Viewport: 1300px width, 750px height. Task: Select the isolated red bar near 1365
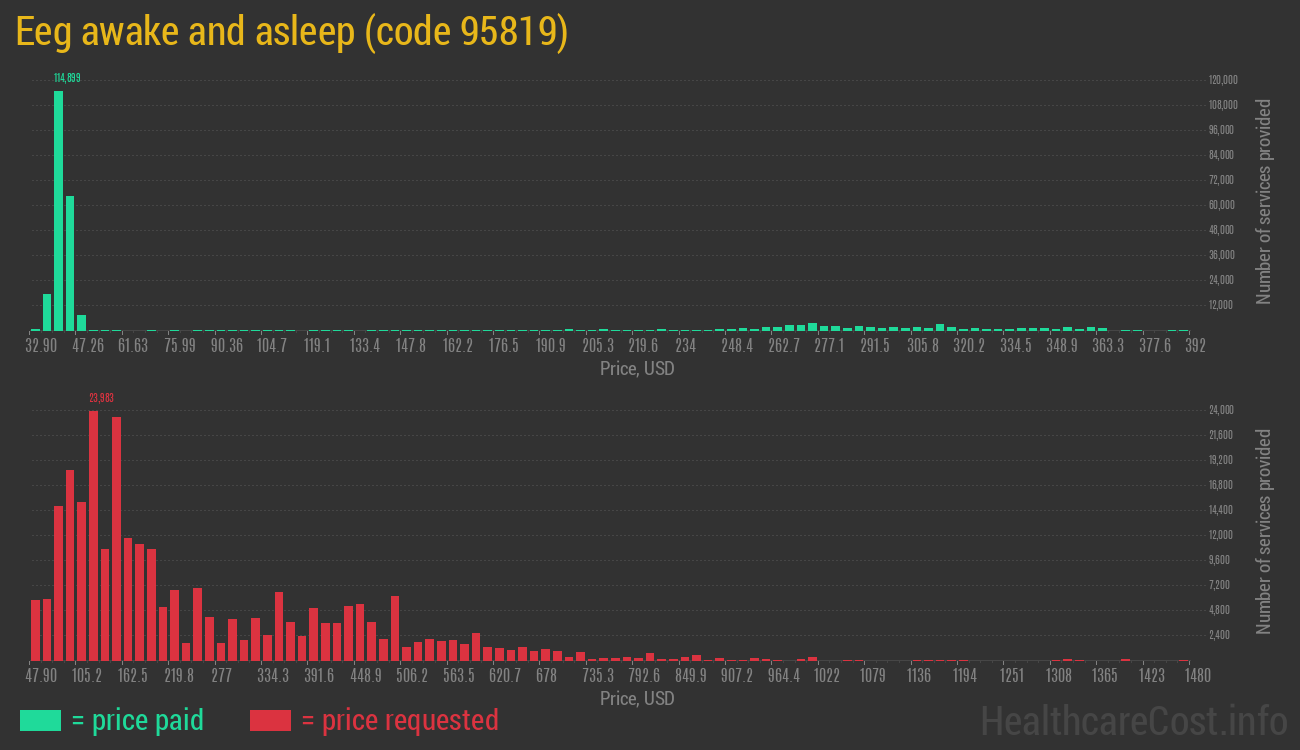click(1125, 660)
